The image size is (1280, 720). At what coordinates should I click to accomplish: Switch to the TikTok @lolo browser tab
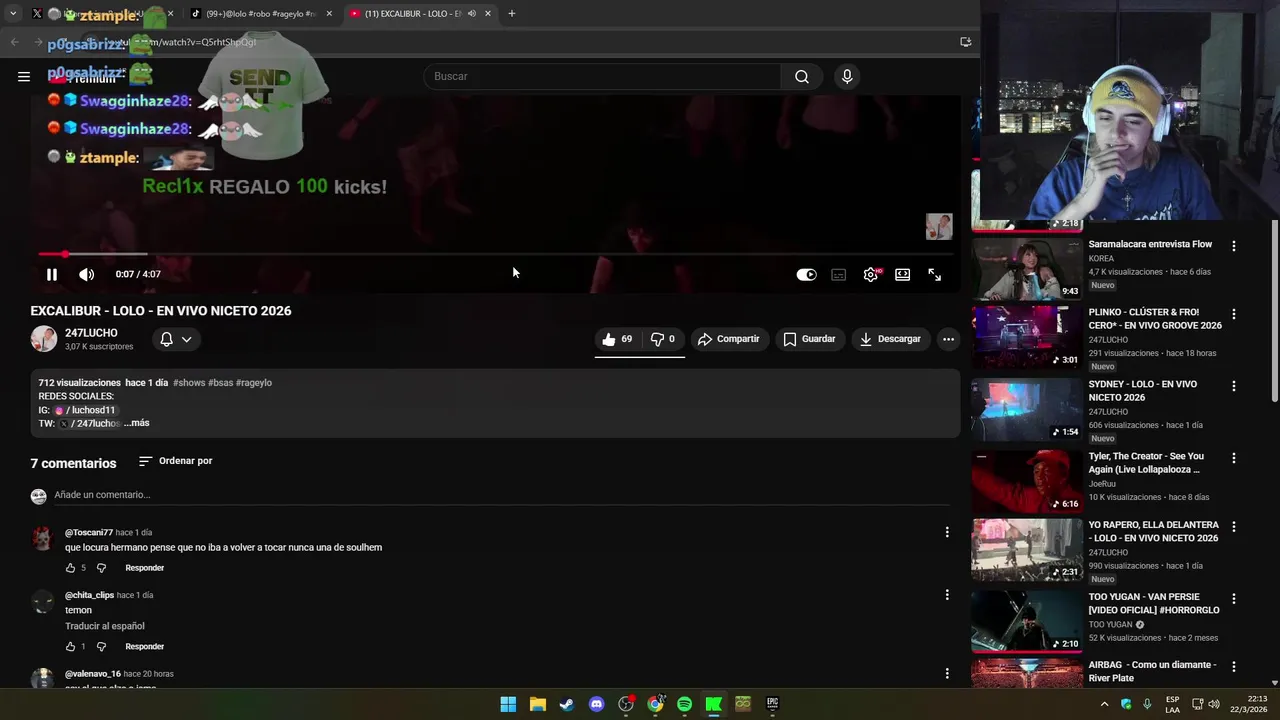pos(261,13)
